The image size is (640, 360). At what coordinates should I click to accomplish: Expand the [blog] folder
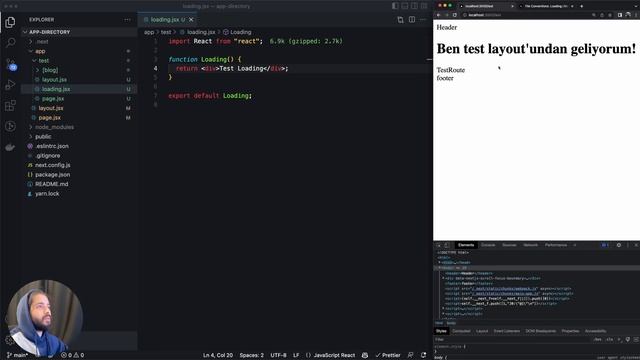point(79,70)
